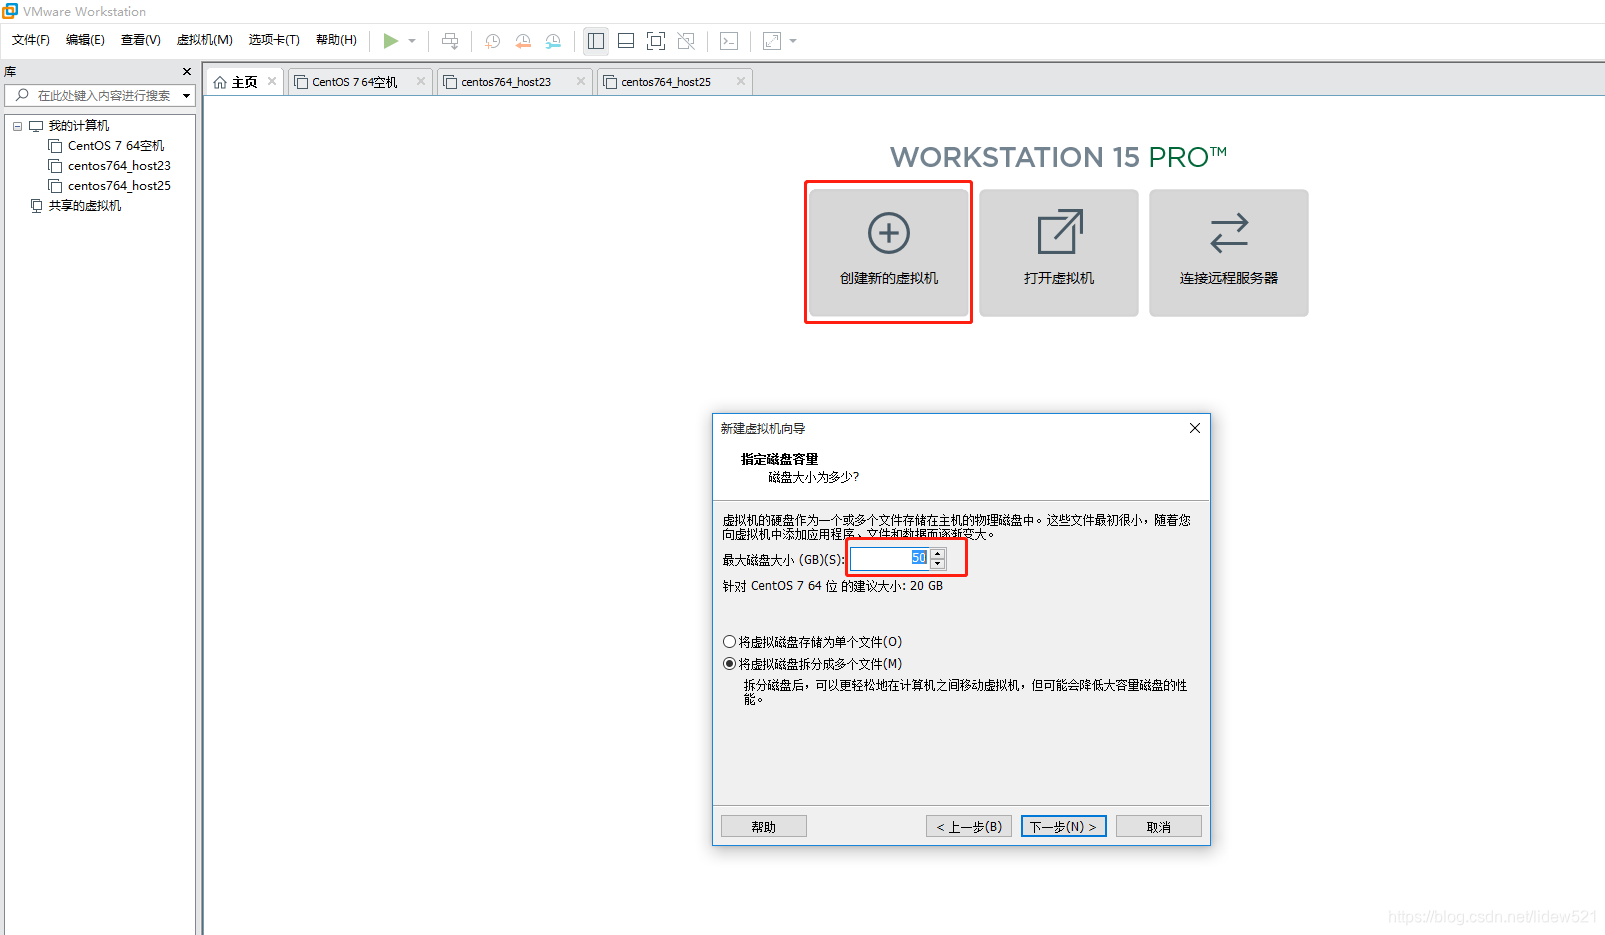Open the 选项卡(T) menu
This screenshot has height=935, width=1605.
274,40
